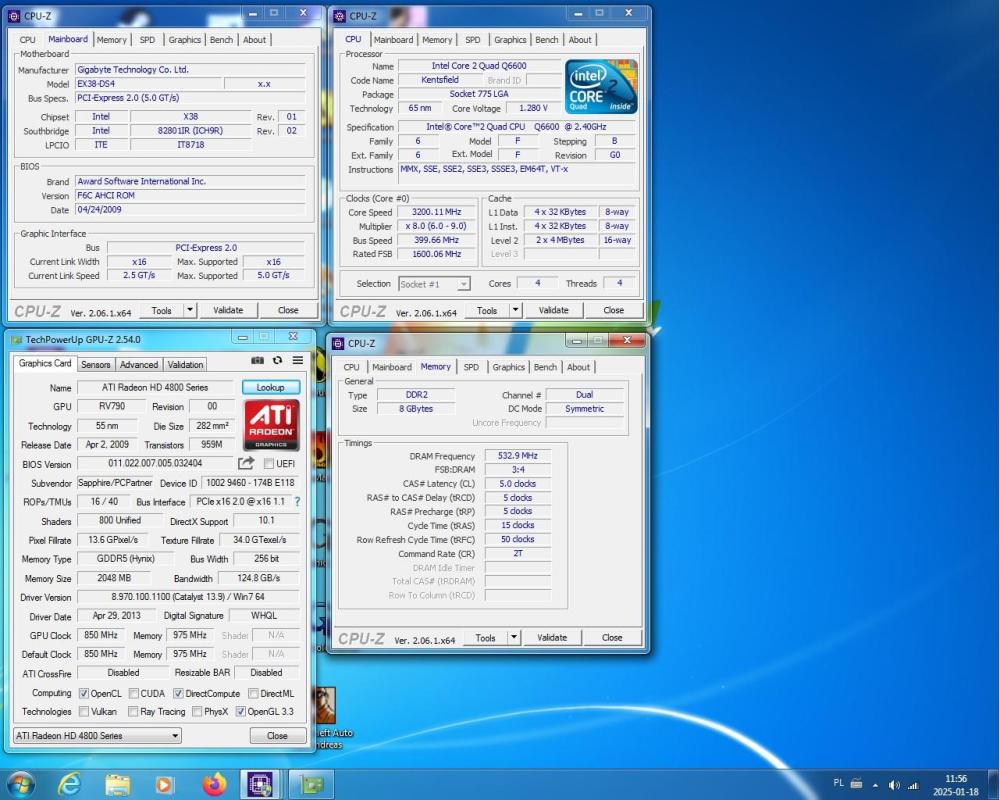Enable the UEFI checkbox in GPU-Z

(x=268, y=463)
